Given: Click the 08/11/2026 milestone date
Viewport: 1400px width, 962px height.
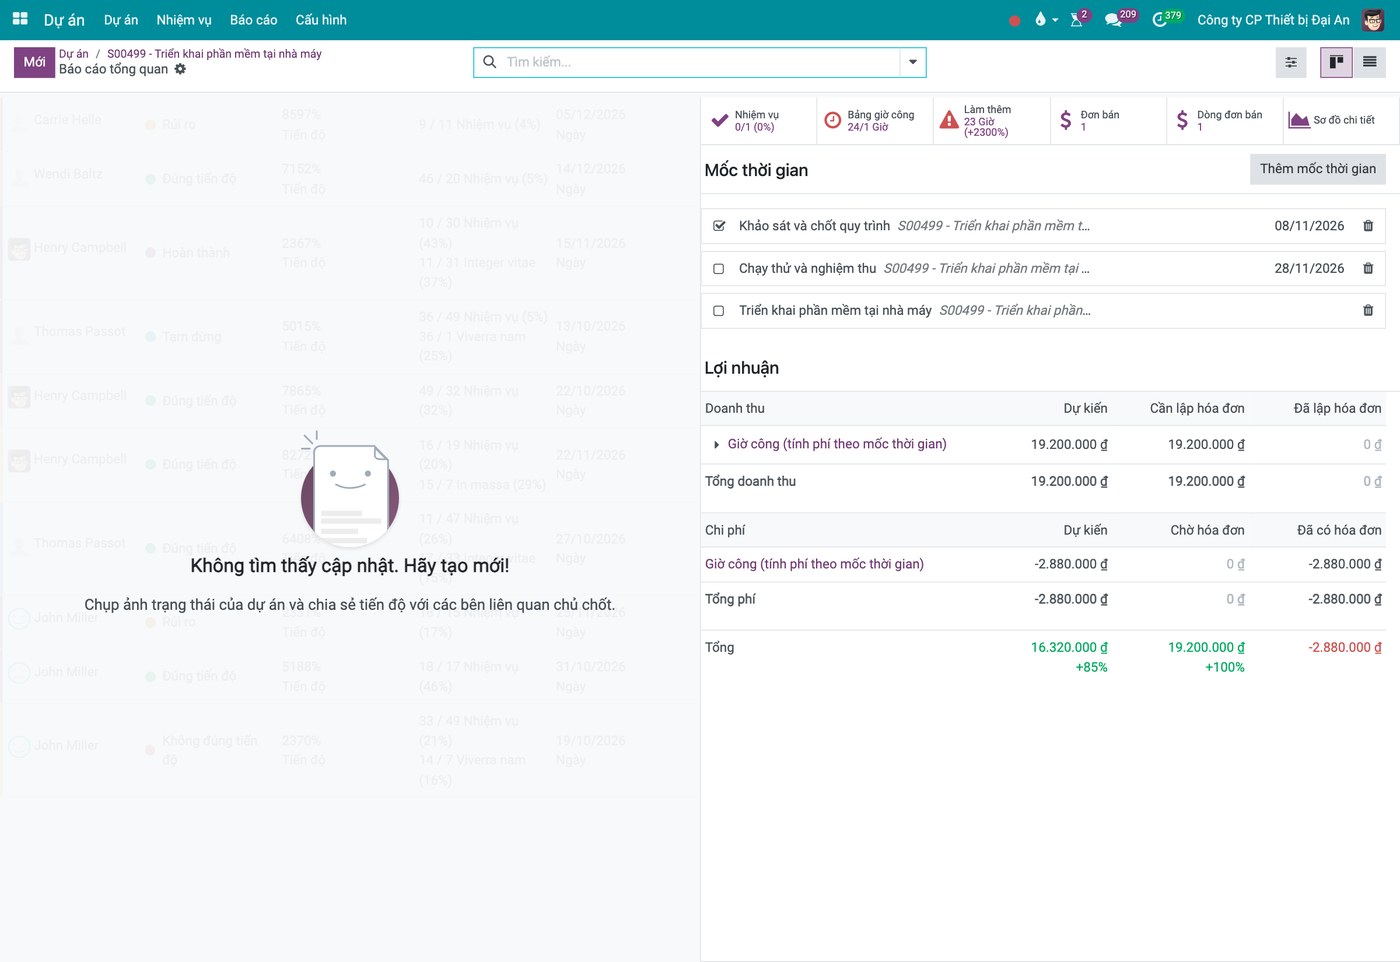Looking at the screenshot, I should pos(1309,226).
